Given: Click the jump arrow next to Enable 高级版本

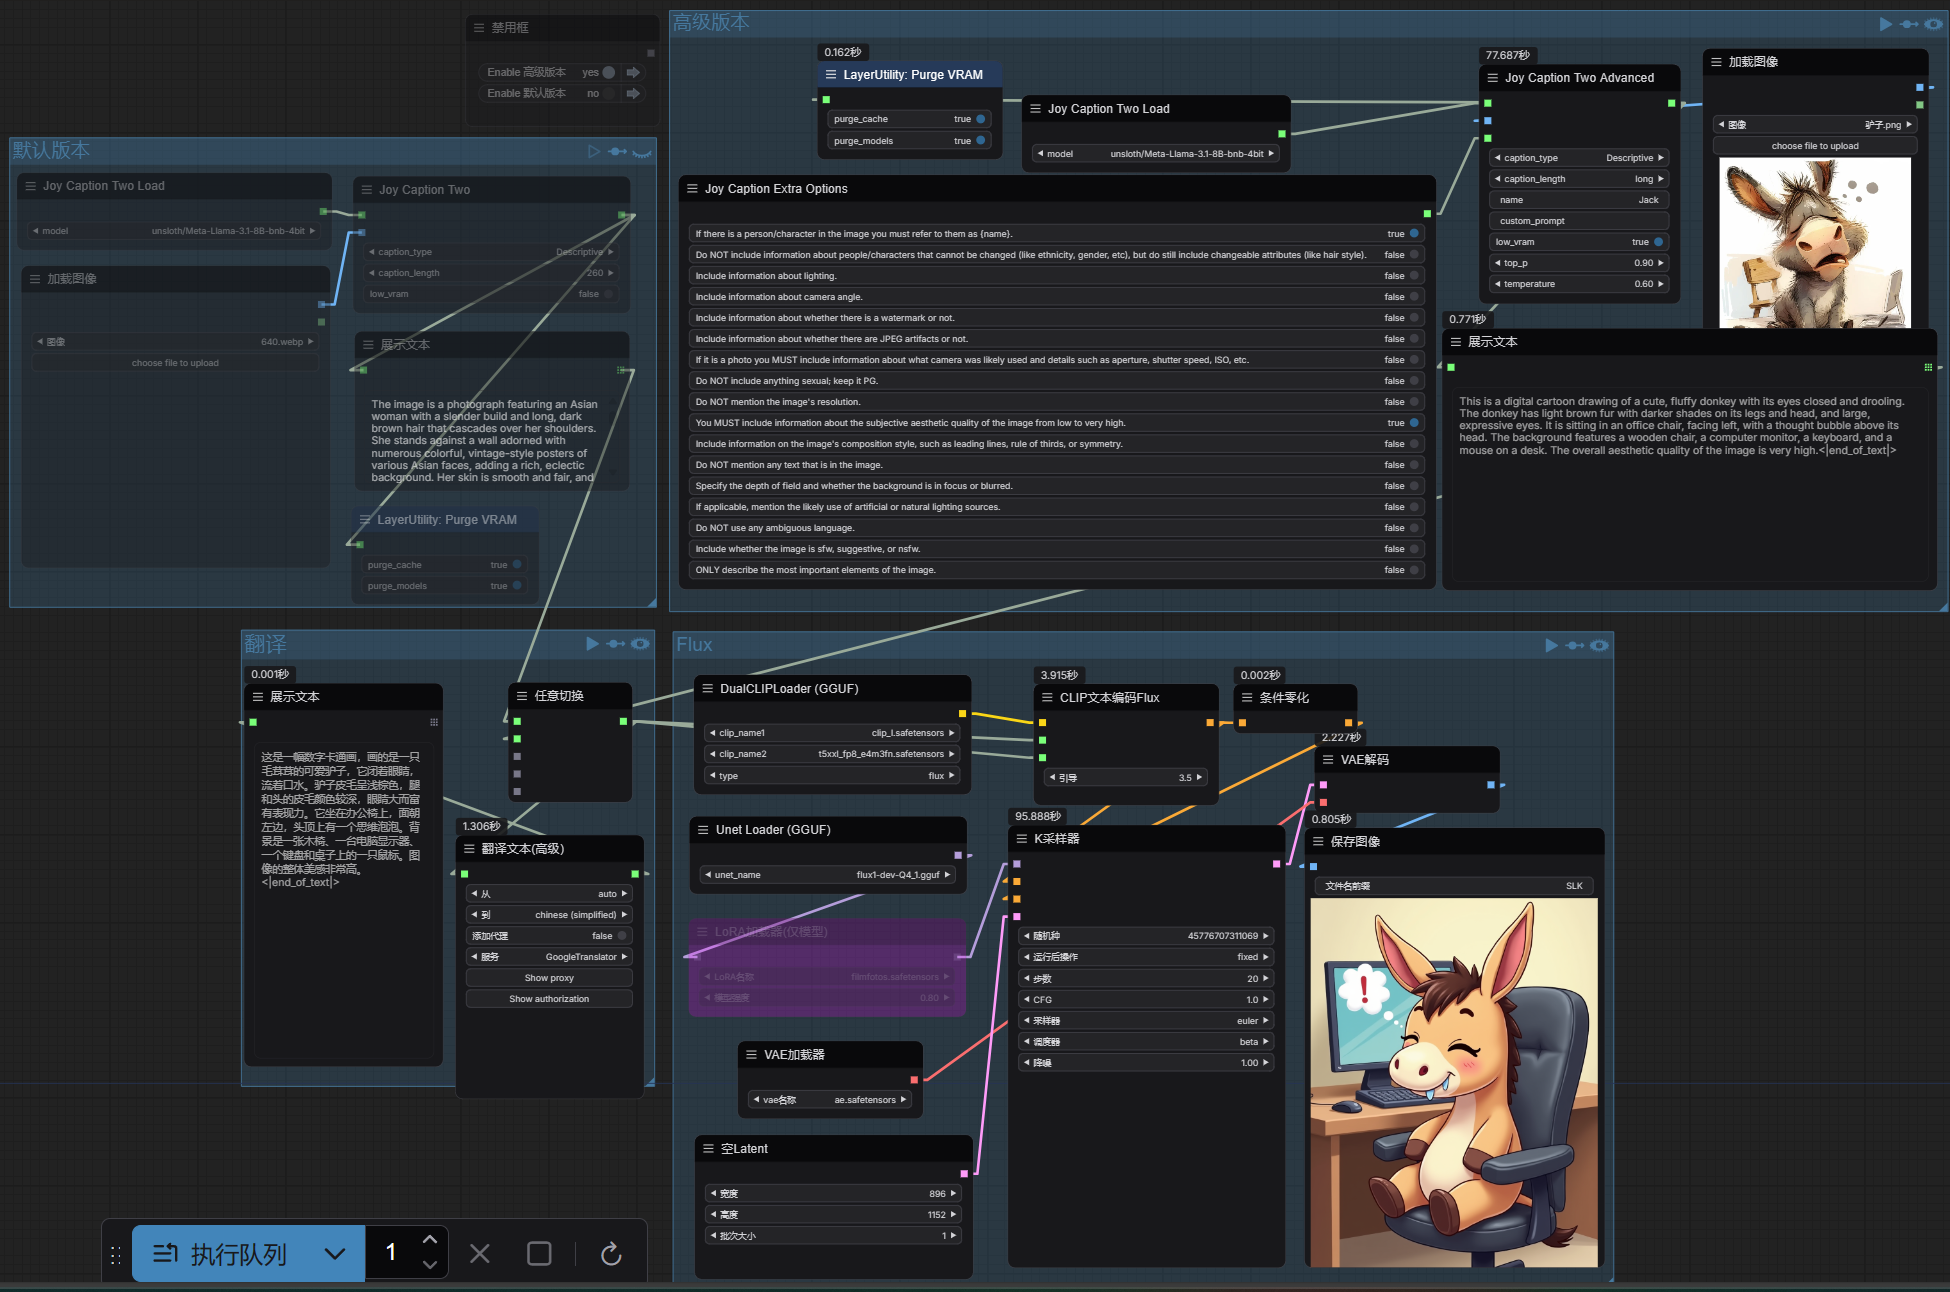Looking at the screenshot, I should tap(633, 72).
